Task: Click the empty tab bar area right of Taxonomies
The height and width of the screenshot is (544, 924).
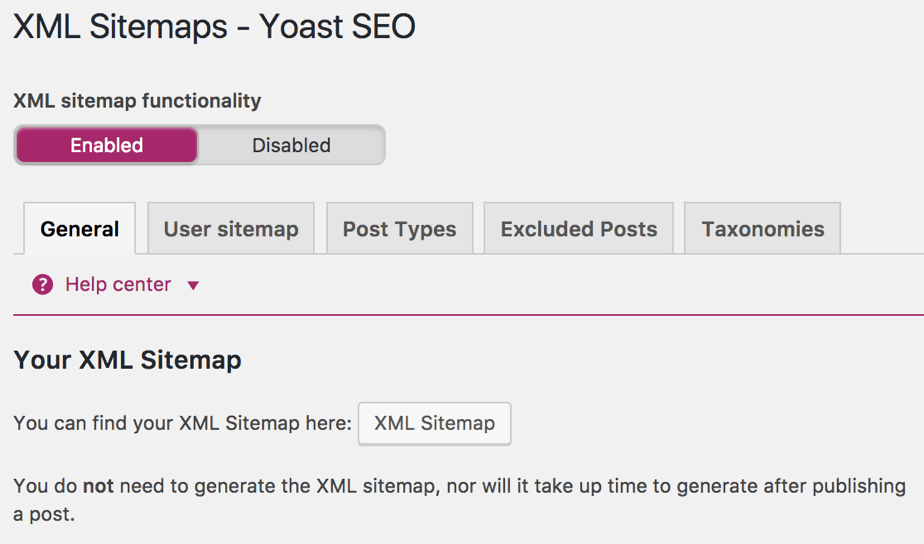Action: point(880,229)
